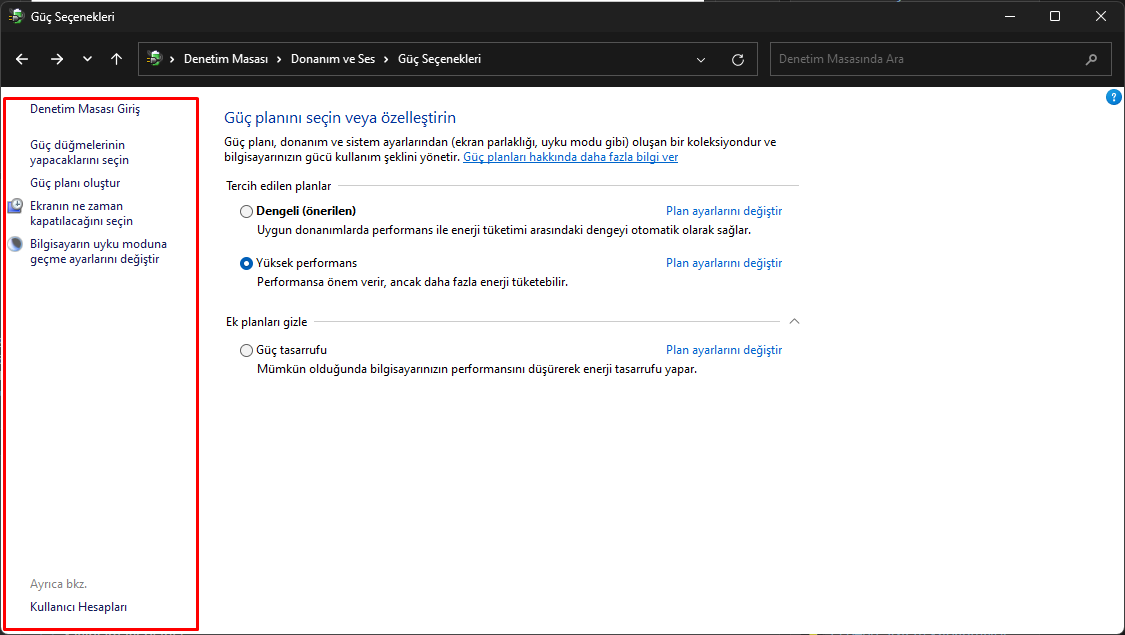The image size is (1125, 635).
Task: Navigate to Donanım ve Ses breadcrumb
Action: coord(333,59)
